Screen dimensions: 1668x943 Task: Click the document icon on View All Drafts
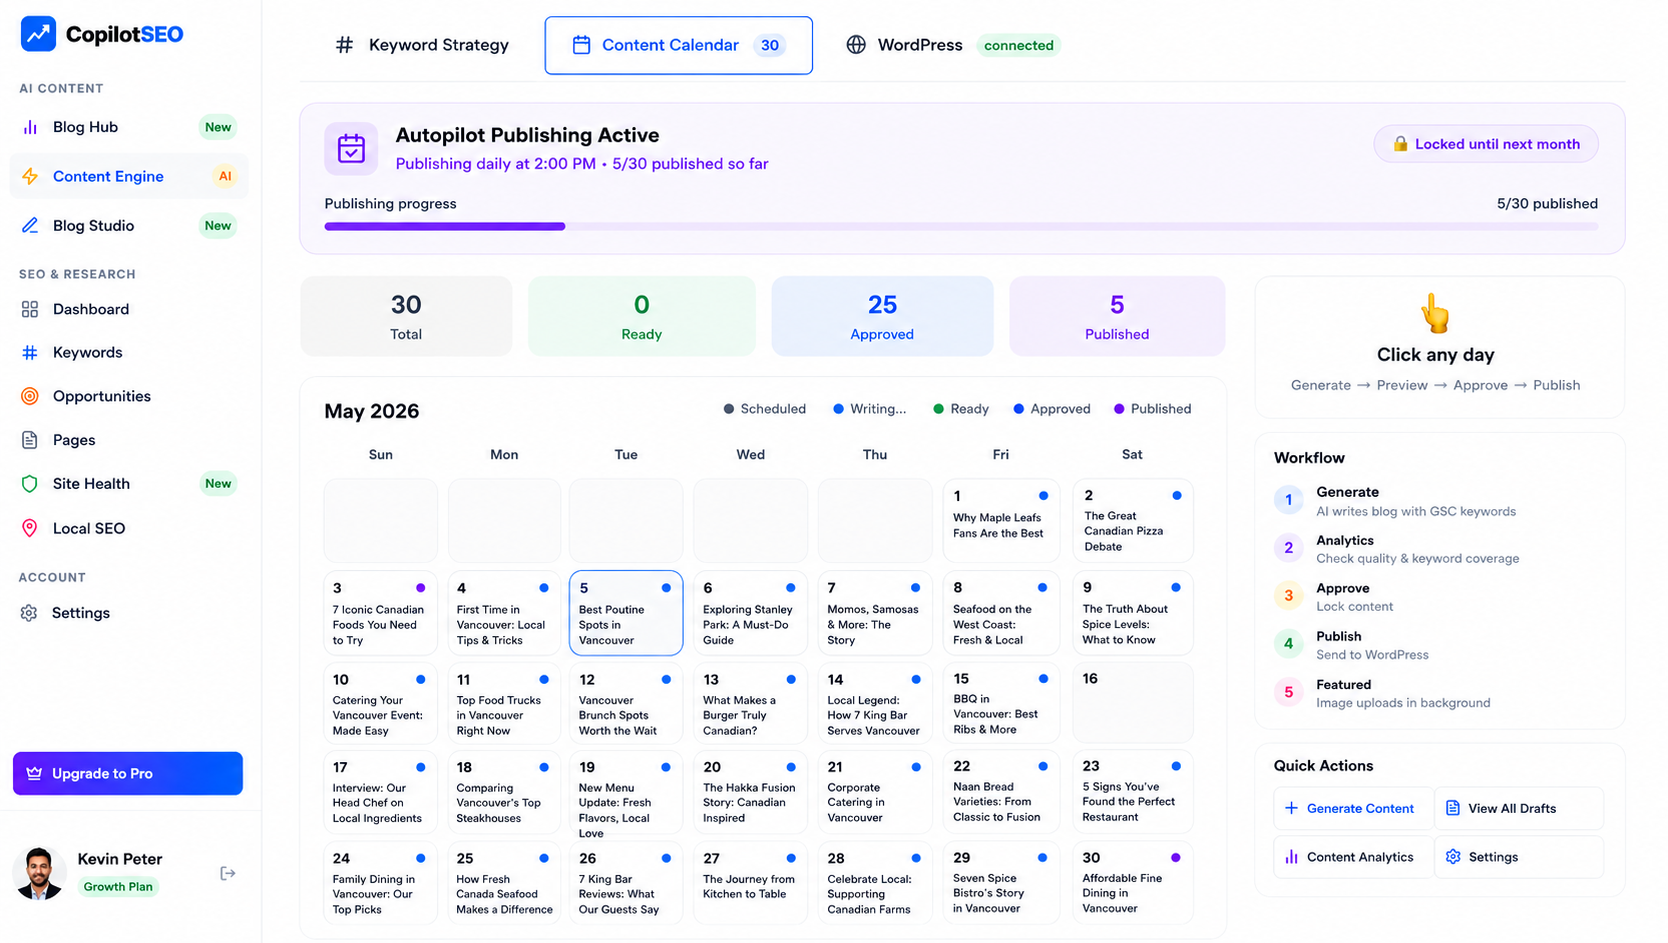pos(1453,808)
